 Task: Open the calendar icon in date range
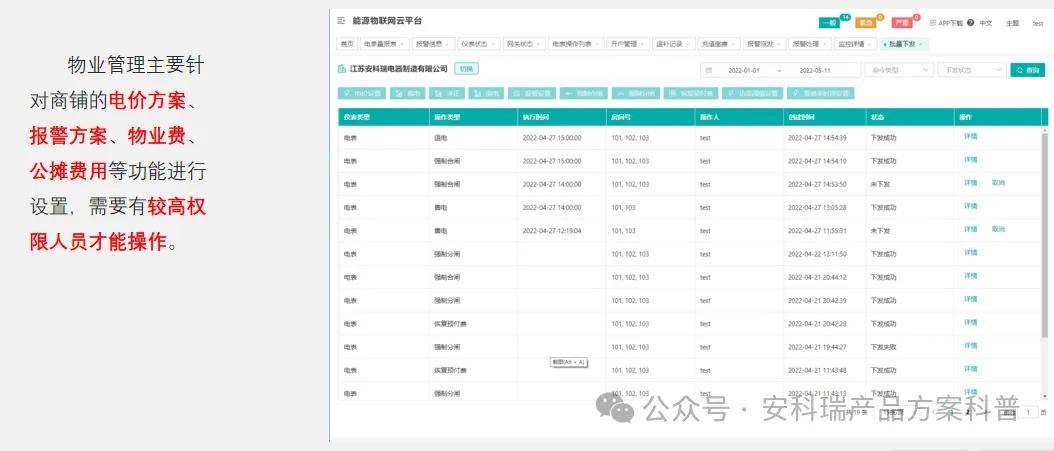click(708, 70)
